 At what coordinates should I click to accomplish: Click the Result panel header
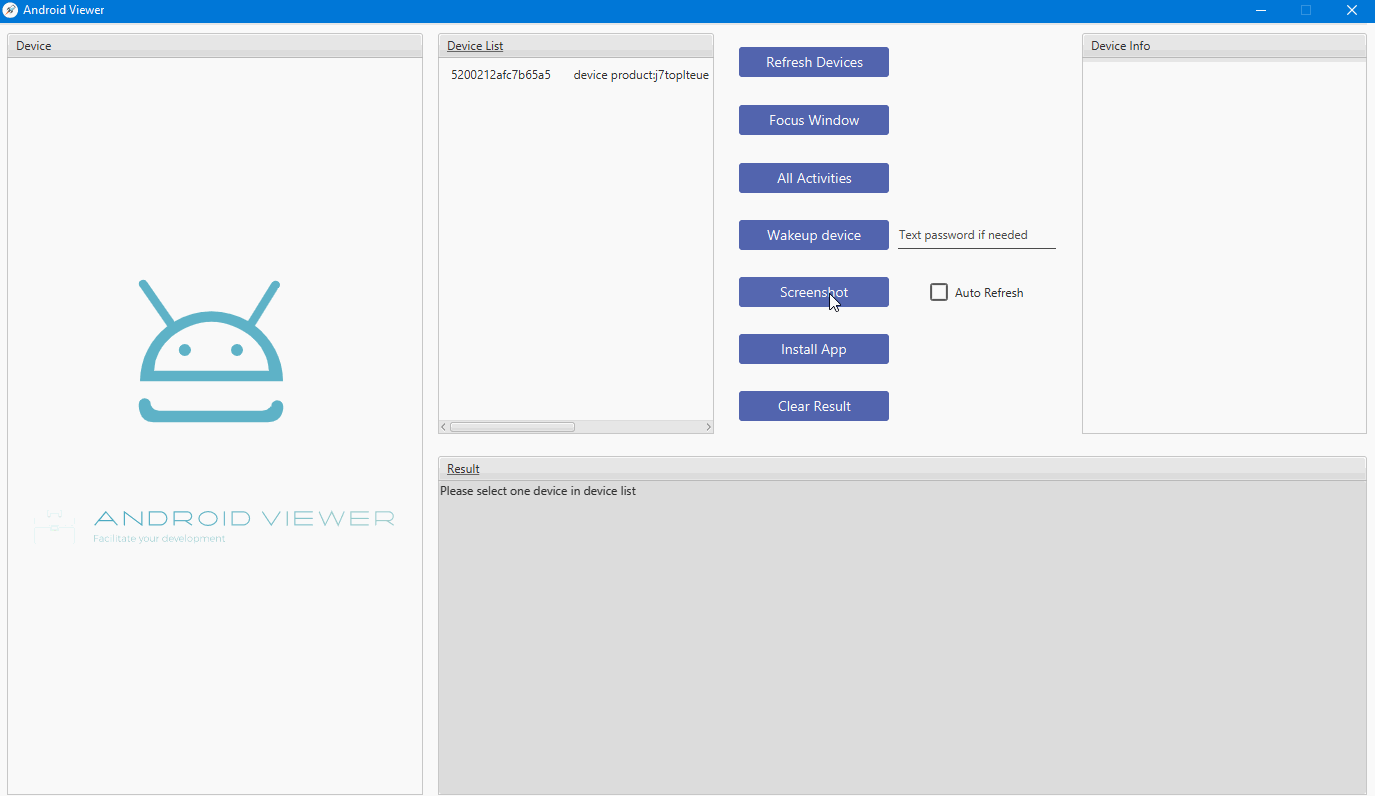click(902, 469)
